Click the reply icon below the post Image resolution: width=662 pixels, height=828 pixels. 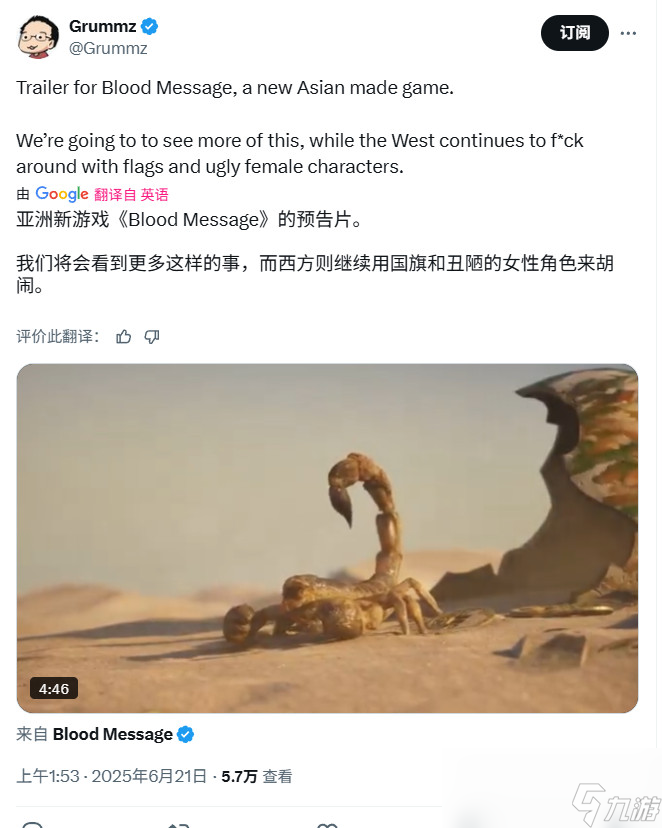point(33,824)
